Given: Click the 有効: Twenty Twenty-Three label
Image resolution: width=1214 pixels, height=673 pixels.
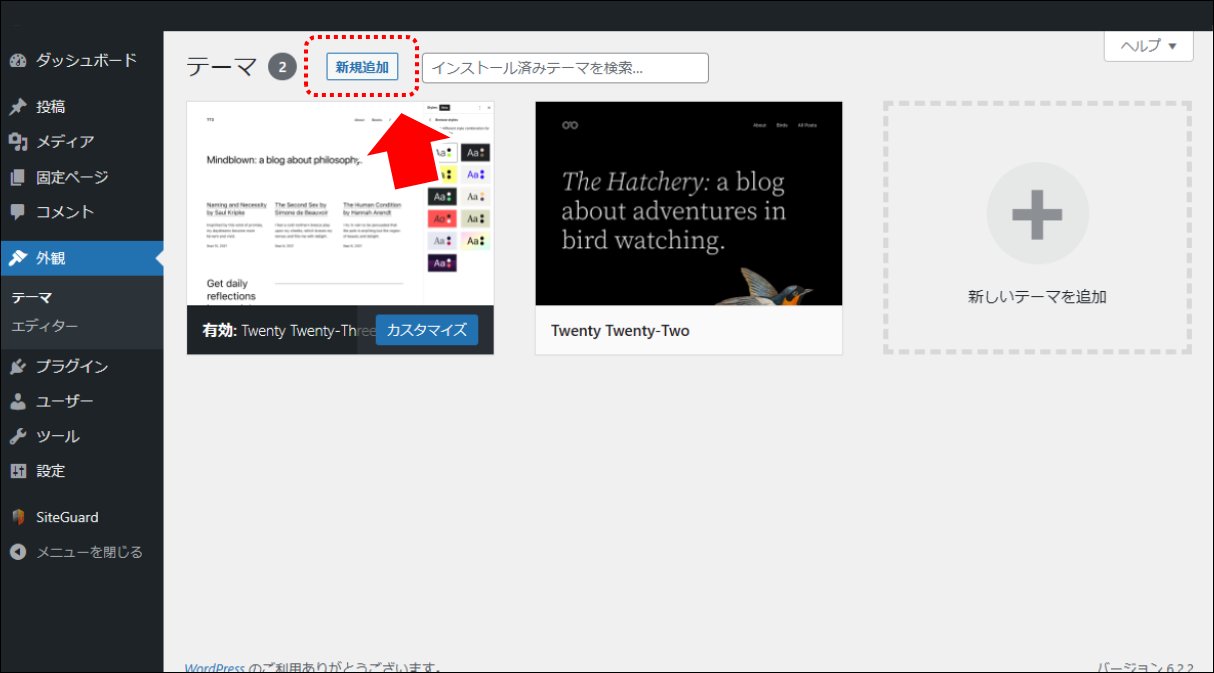Looking at the screenshot, I should 289,331.
